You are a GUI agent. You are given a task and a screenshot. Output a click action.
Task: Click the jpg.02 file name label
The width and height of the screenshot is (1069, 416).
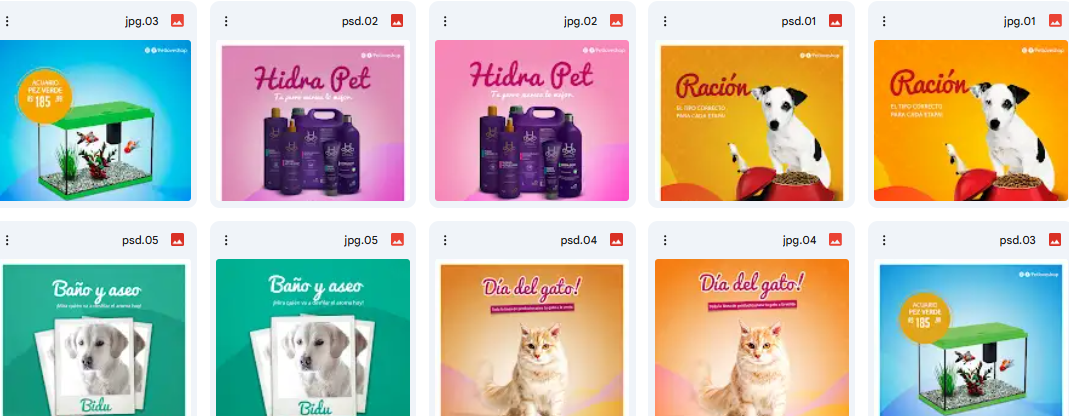point(580,21)
